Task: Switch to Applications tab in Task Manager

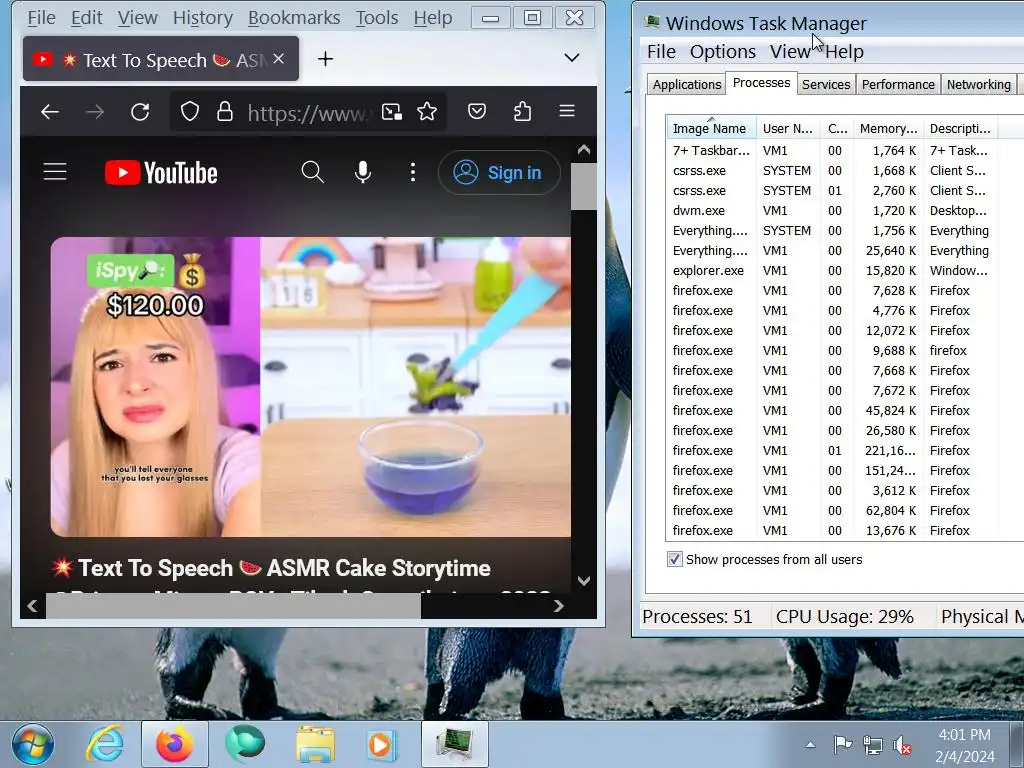Action: [x=686, y=84]
